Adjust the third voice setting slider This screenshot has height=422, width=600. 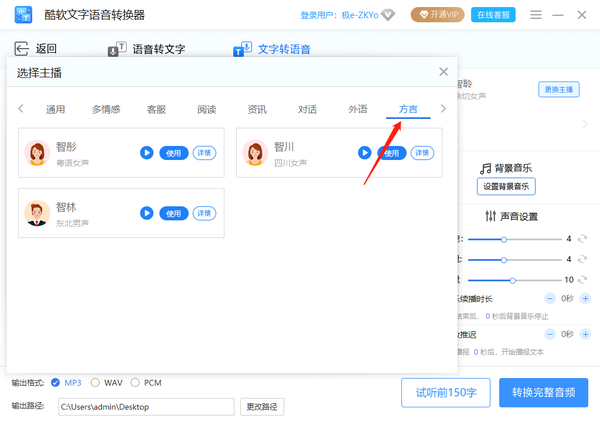[x=513, y=280]
